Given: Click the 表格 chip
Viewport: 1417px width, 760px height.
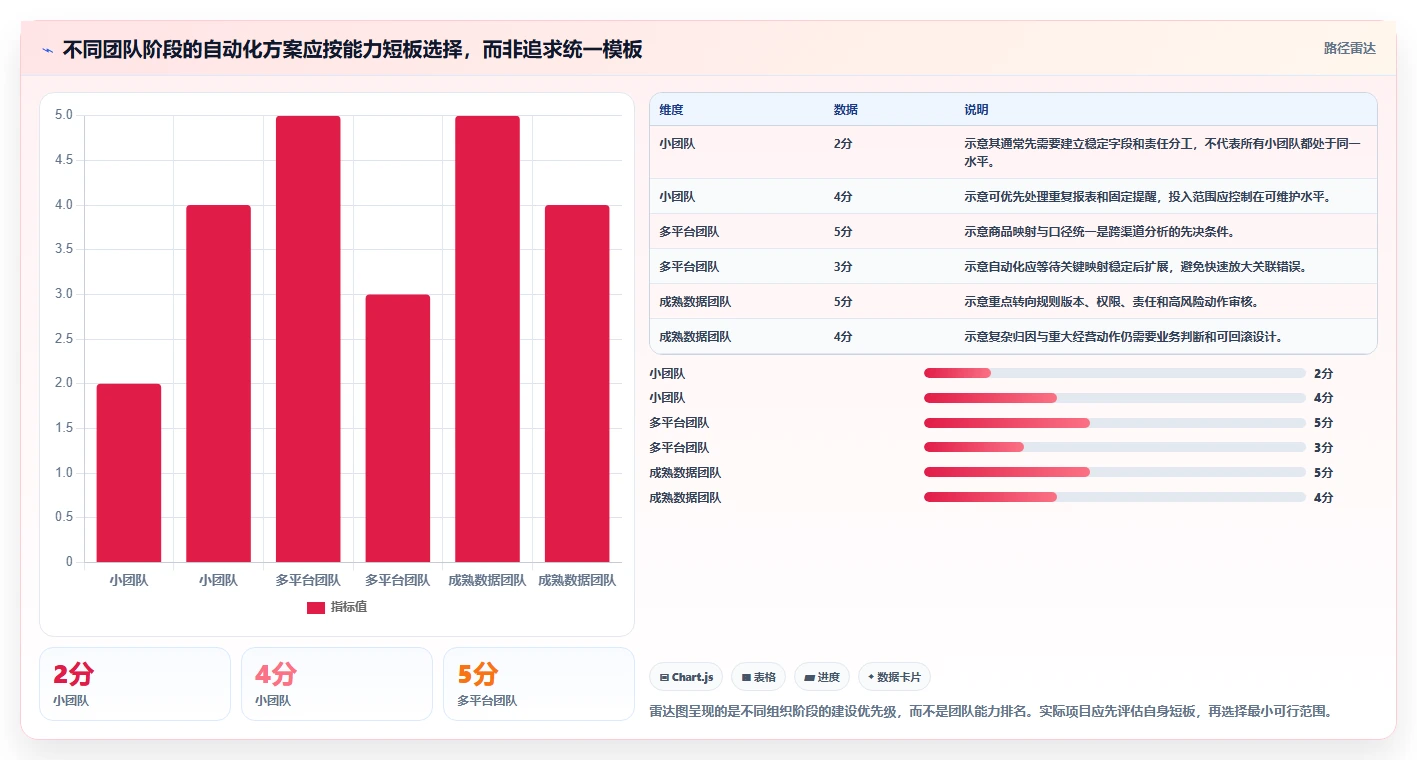Looking at the screenshot, I should tap(759, 677).
